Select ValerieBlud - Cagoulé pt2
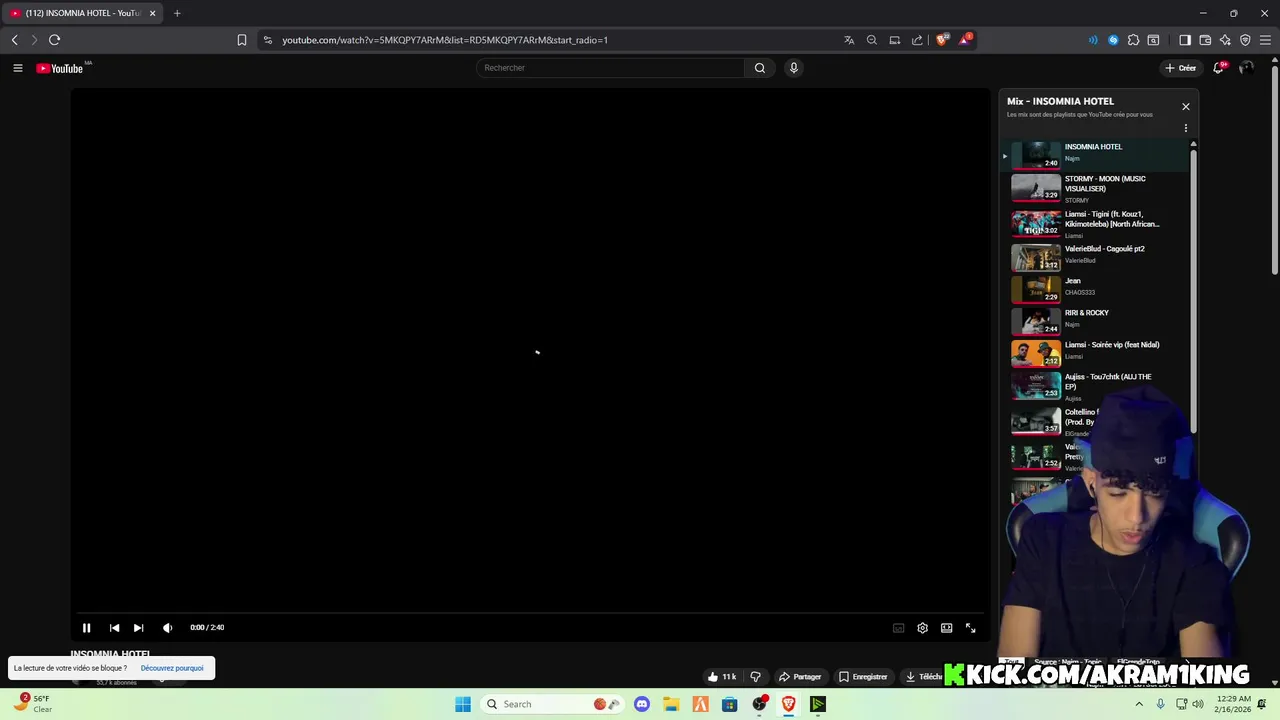The width and height of the screenshot is (1280, 720). [x=1096, y=257]
